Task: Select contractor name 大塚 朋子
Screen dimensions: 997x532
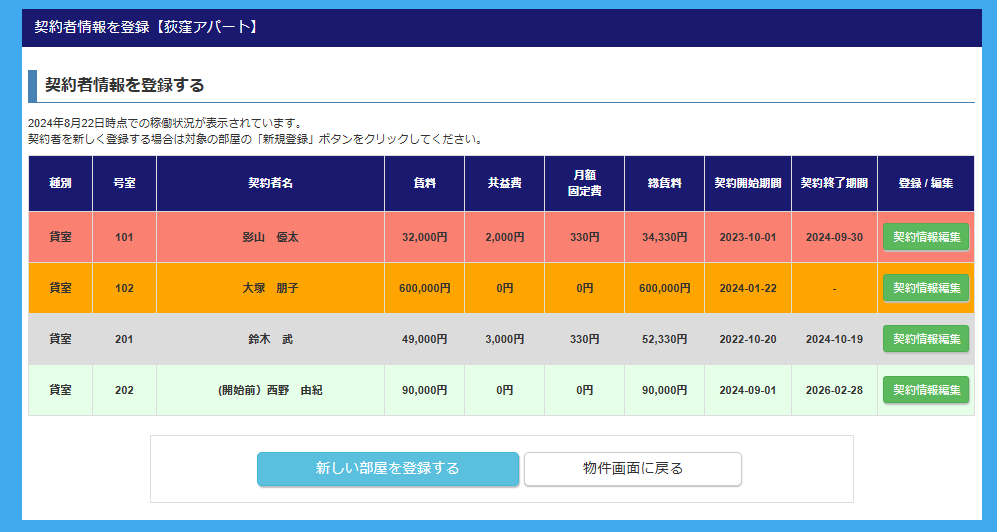Action: (270, 288)
